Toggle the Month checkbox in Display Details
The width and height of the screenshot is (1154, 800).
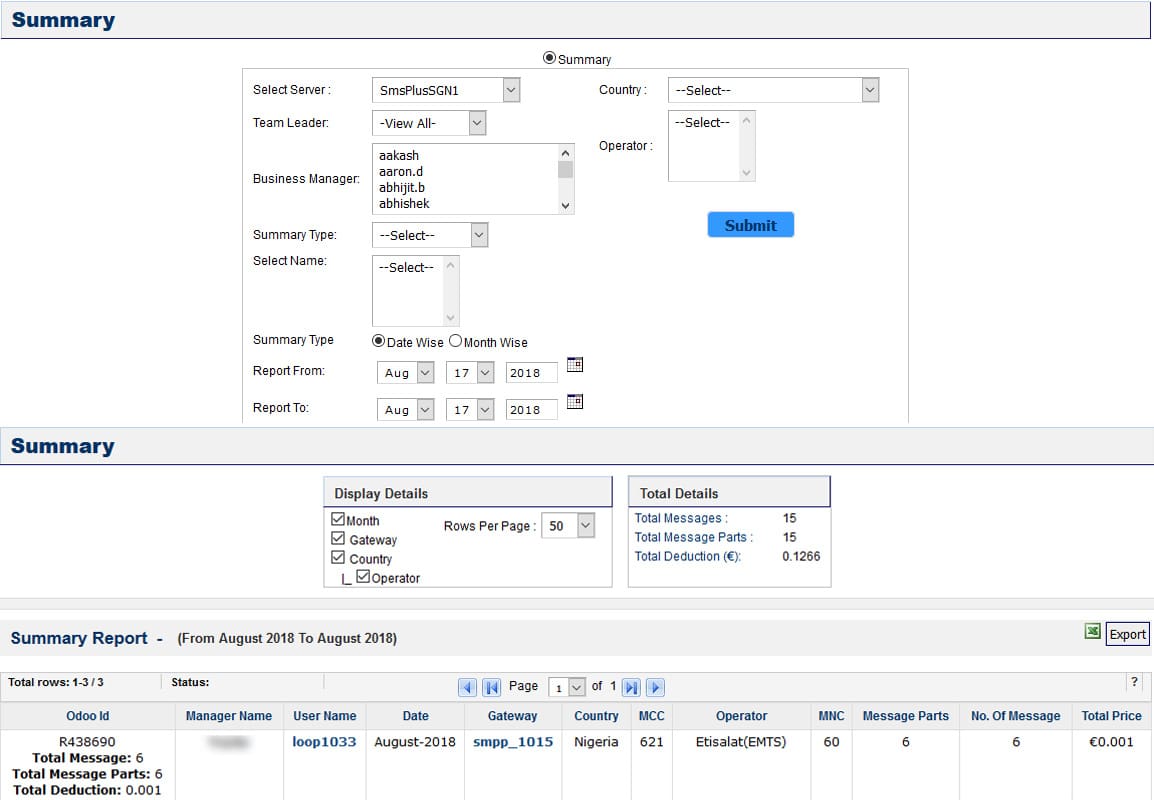click(x=338, y=519)
